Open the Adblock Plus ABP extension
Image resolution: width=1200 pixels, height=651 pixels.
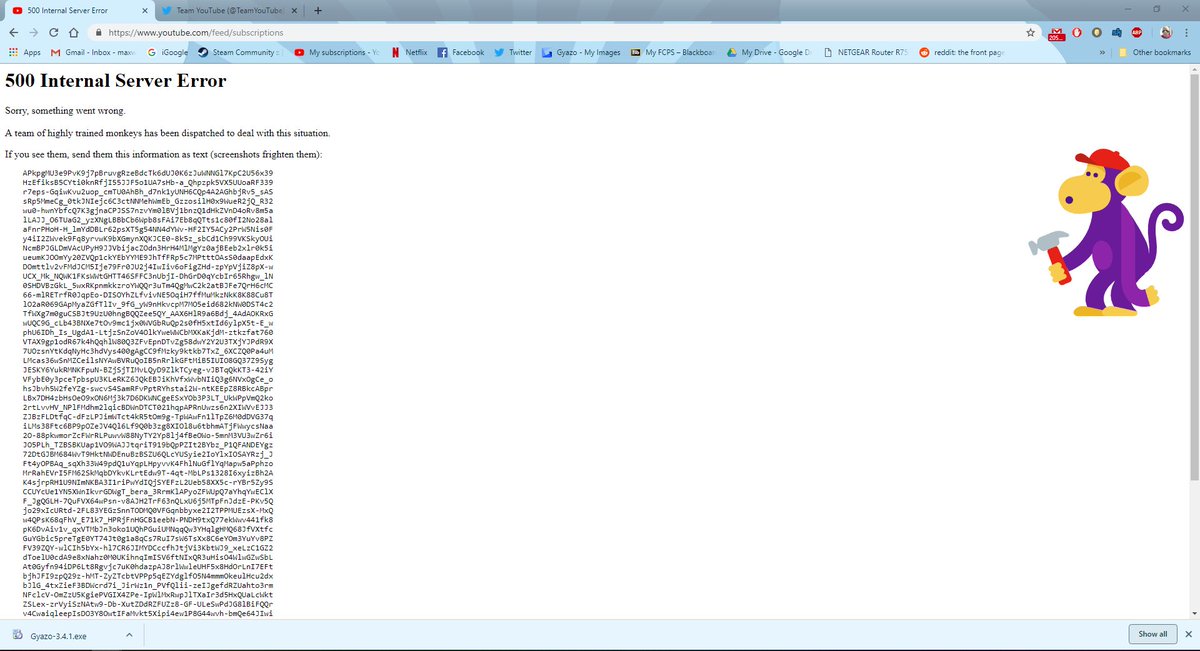pos(1137,32)
